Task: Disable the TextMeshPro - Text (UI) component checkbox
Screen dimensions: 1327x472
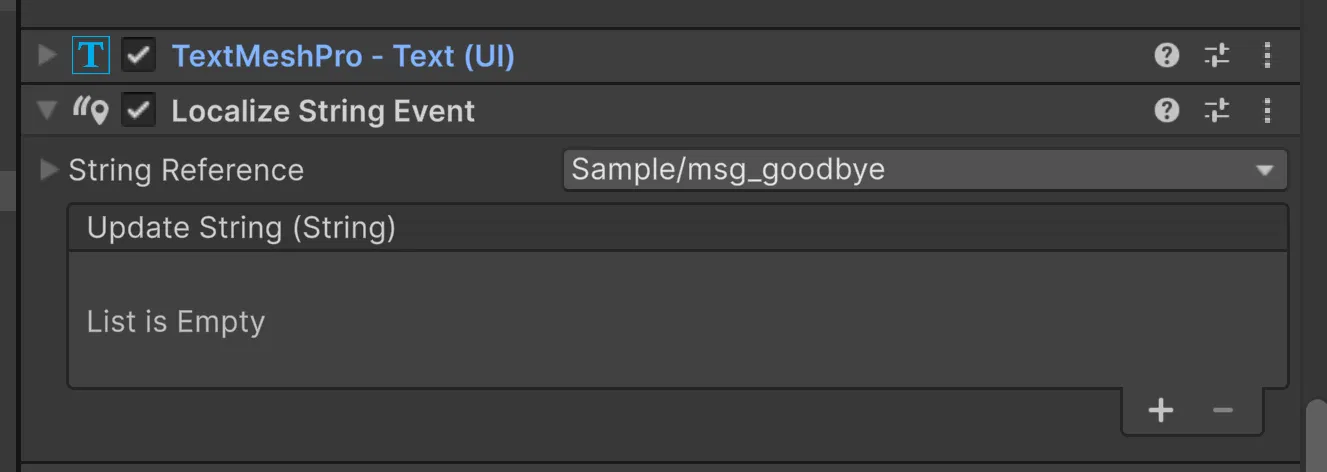Action: (138, 56)
